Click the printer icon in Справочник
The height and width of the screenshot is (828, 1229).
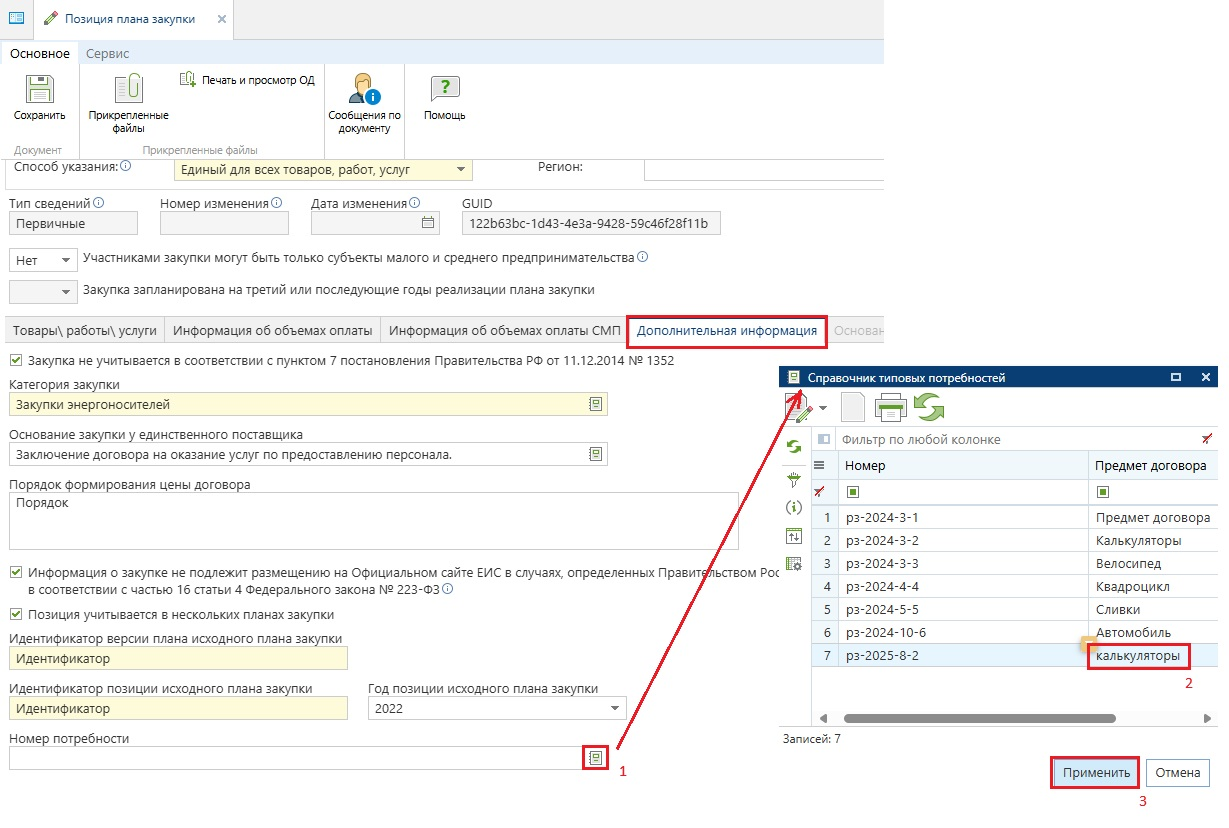click(890, 407)
